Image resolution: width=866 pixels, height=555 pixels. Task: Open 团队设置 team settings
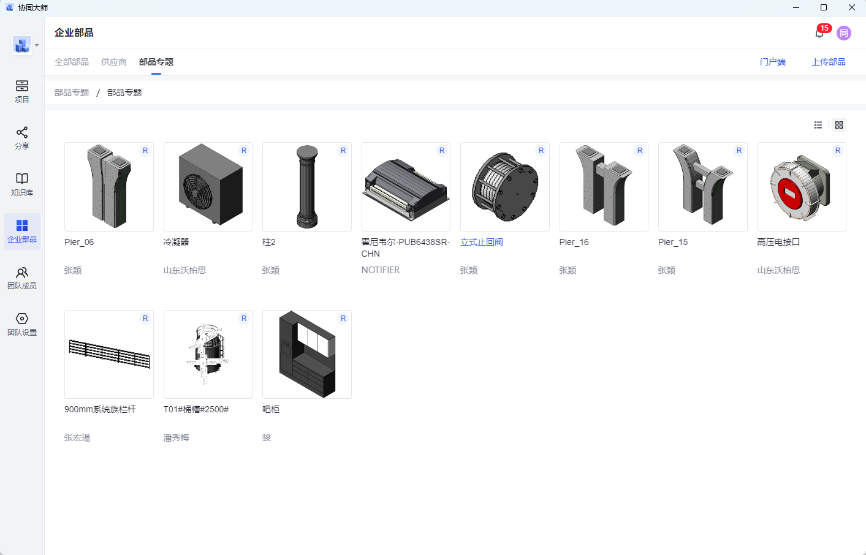click(22, 323)
